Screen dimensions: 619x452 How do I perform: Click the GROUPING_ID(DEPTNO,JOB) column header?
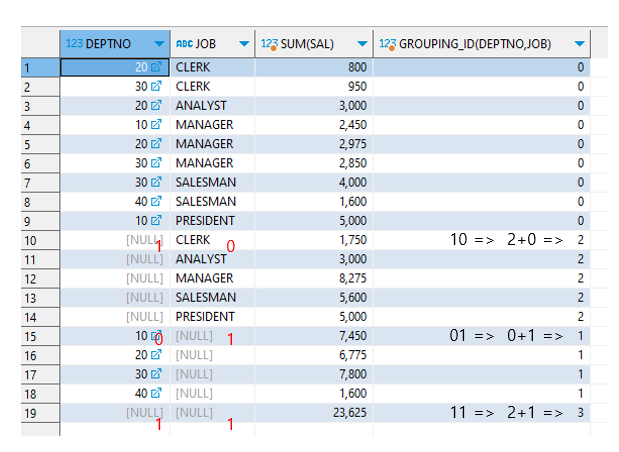click(x=482, y=44)
